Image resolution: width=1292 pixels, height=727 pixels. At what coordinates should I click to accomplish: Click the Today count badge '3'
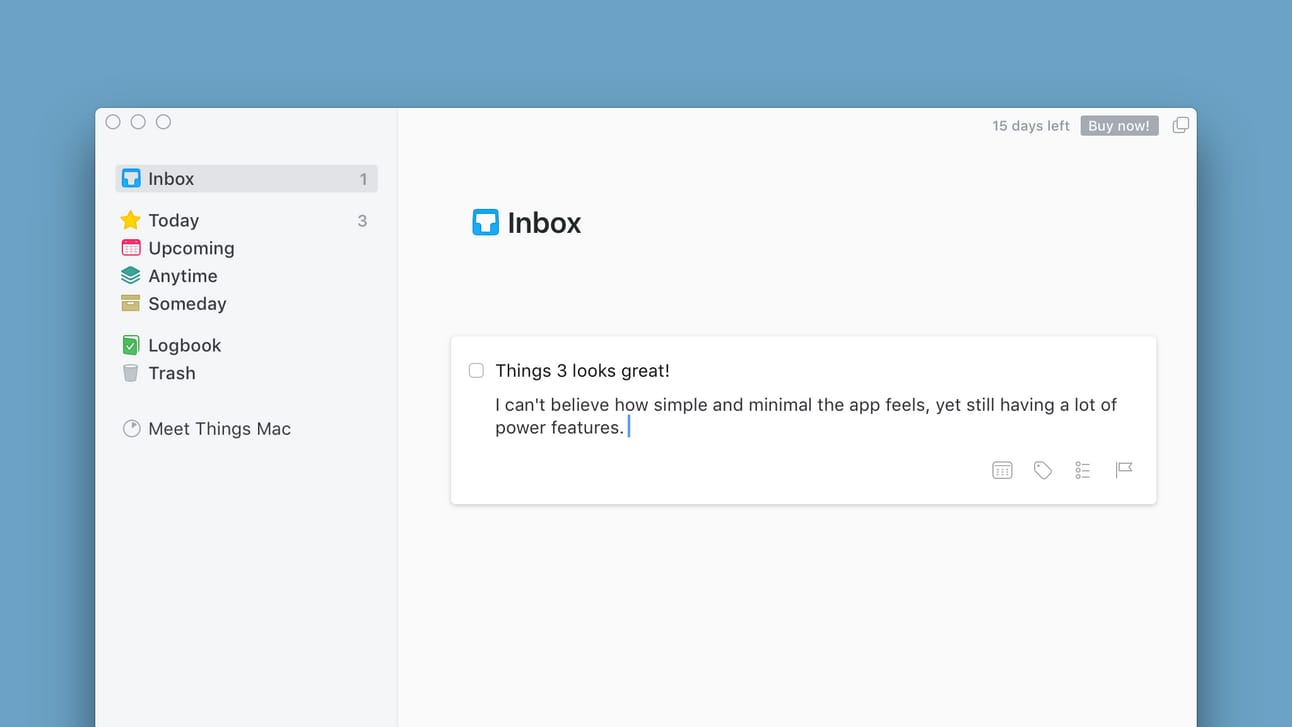362,221
